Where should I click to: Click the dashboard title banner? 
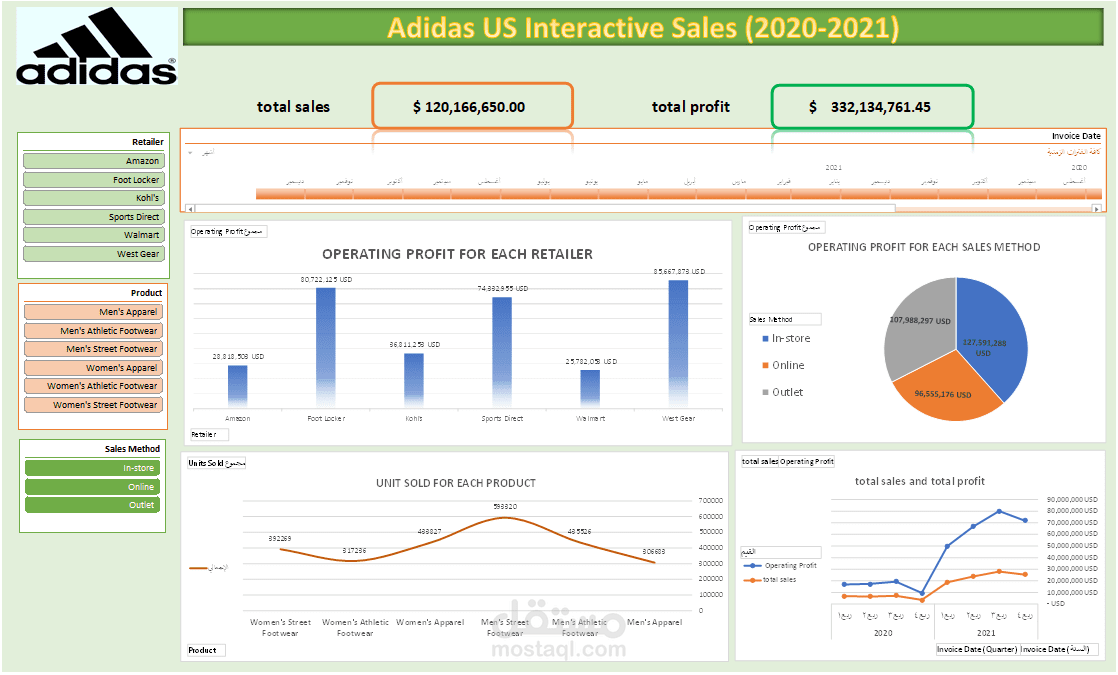coord(642,28)
